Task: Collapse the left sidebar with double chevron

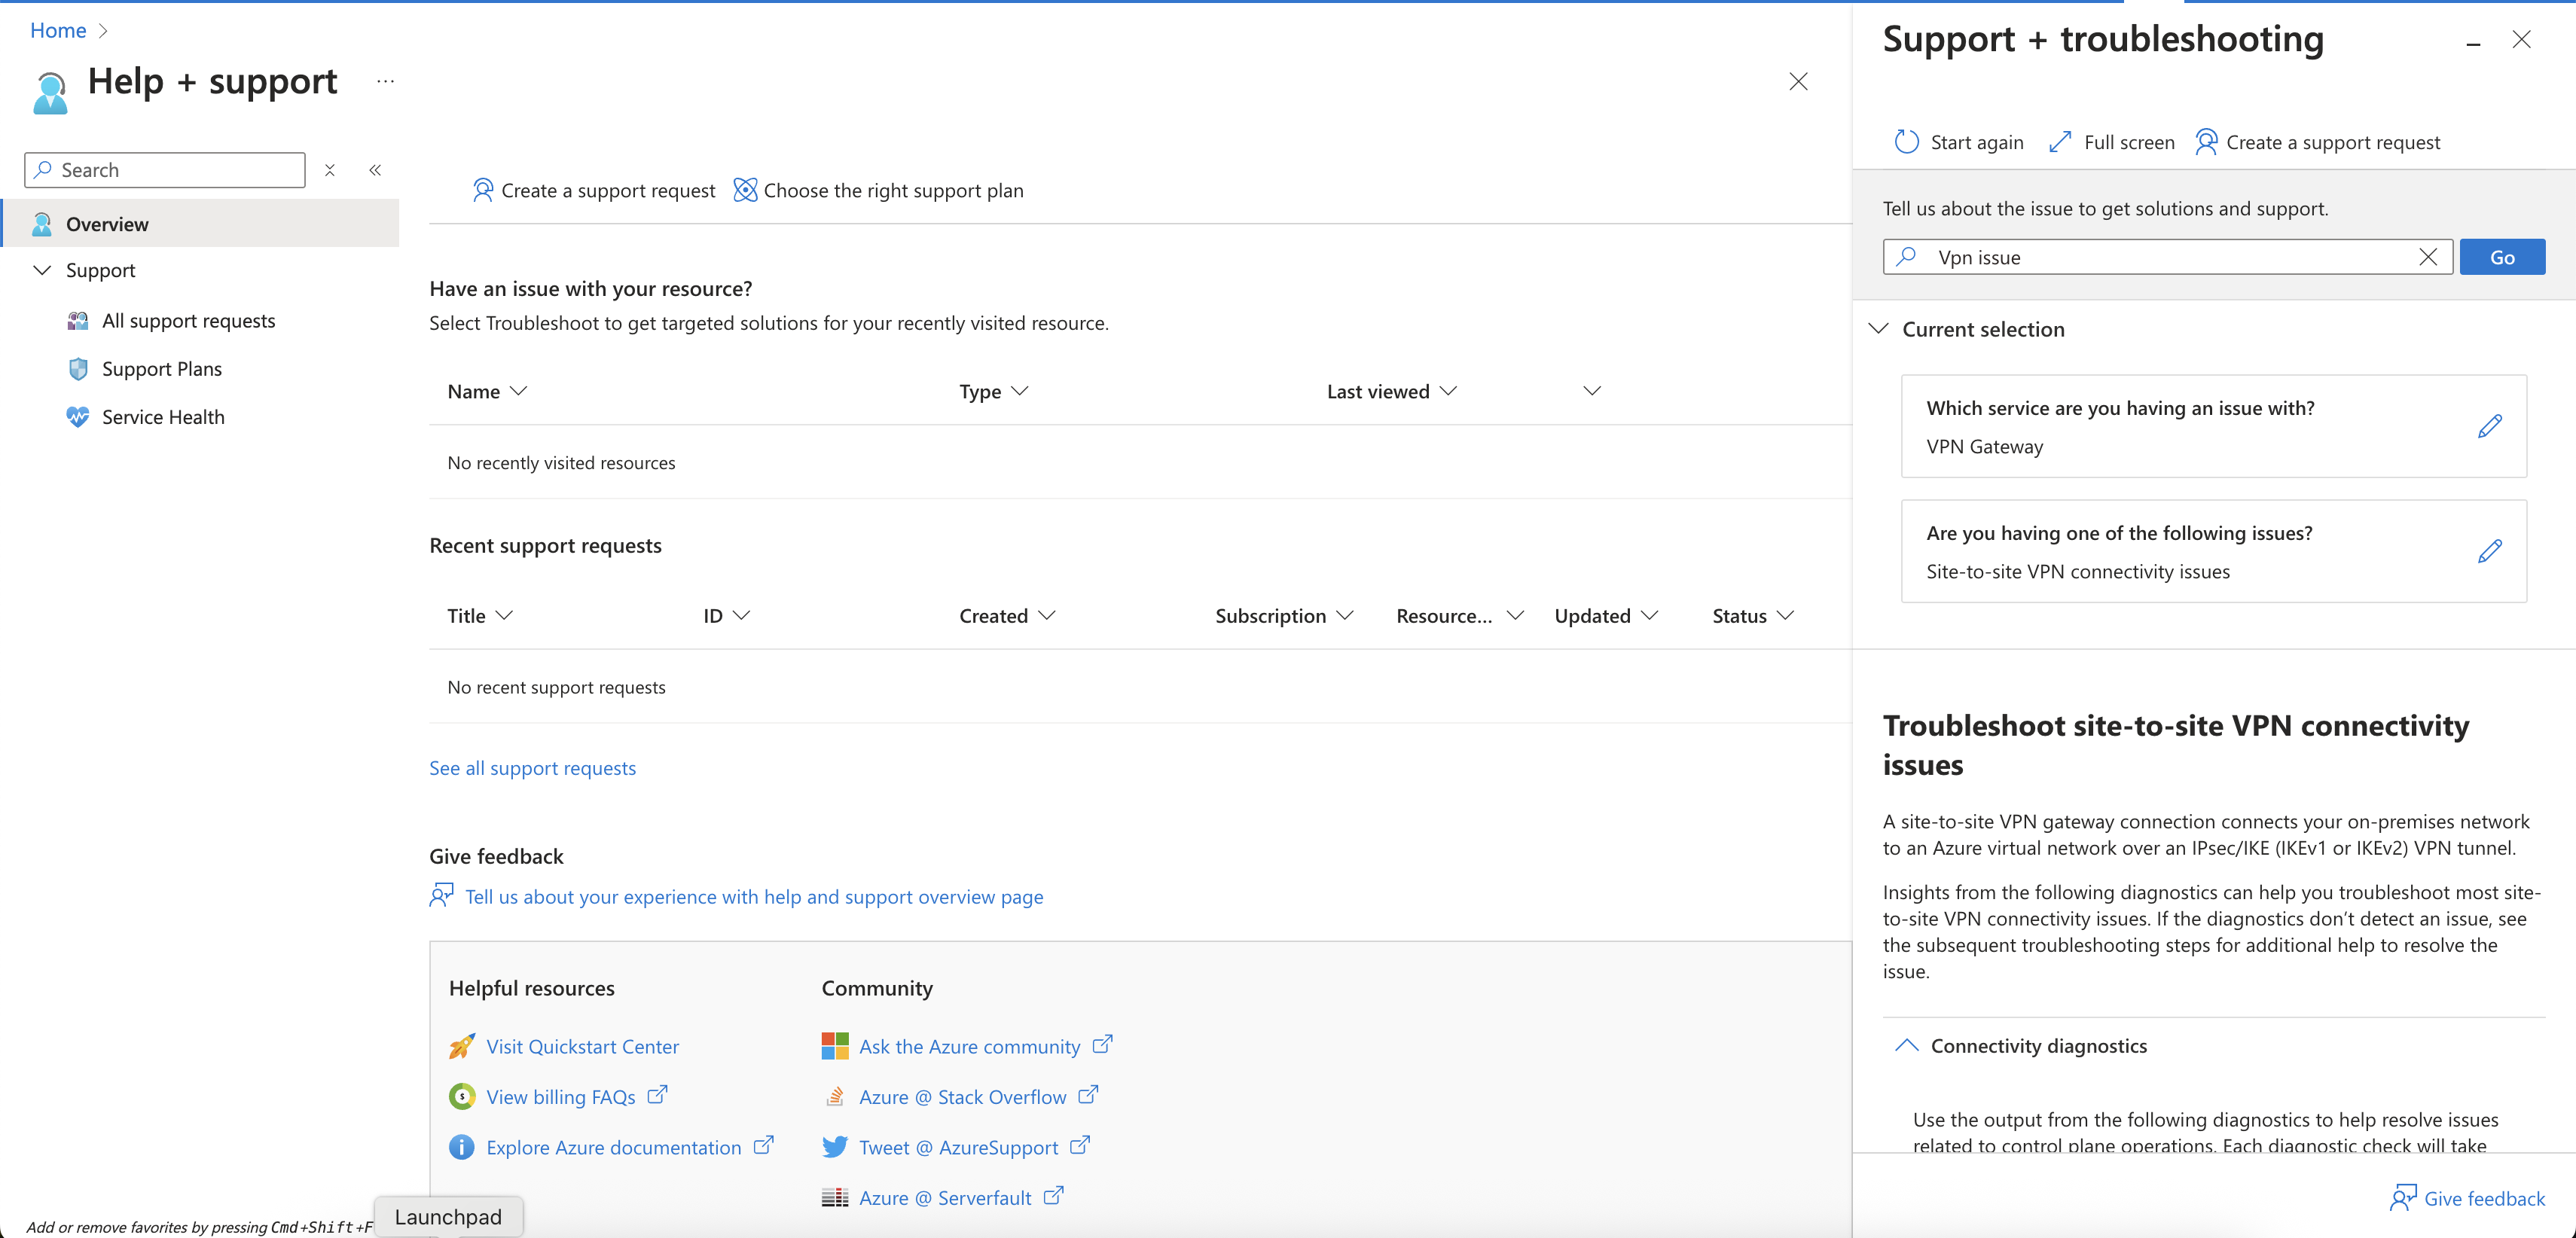Action: [375, 170]
